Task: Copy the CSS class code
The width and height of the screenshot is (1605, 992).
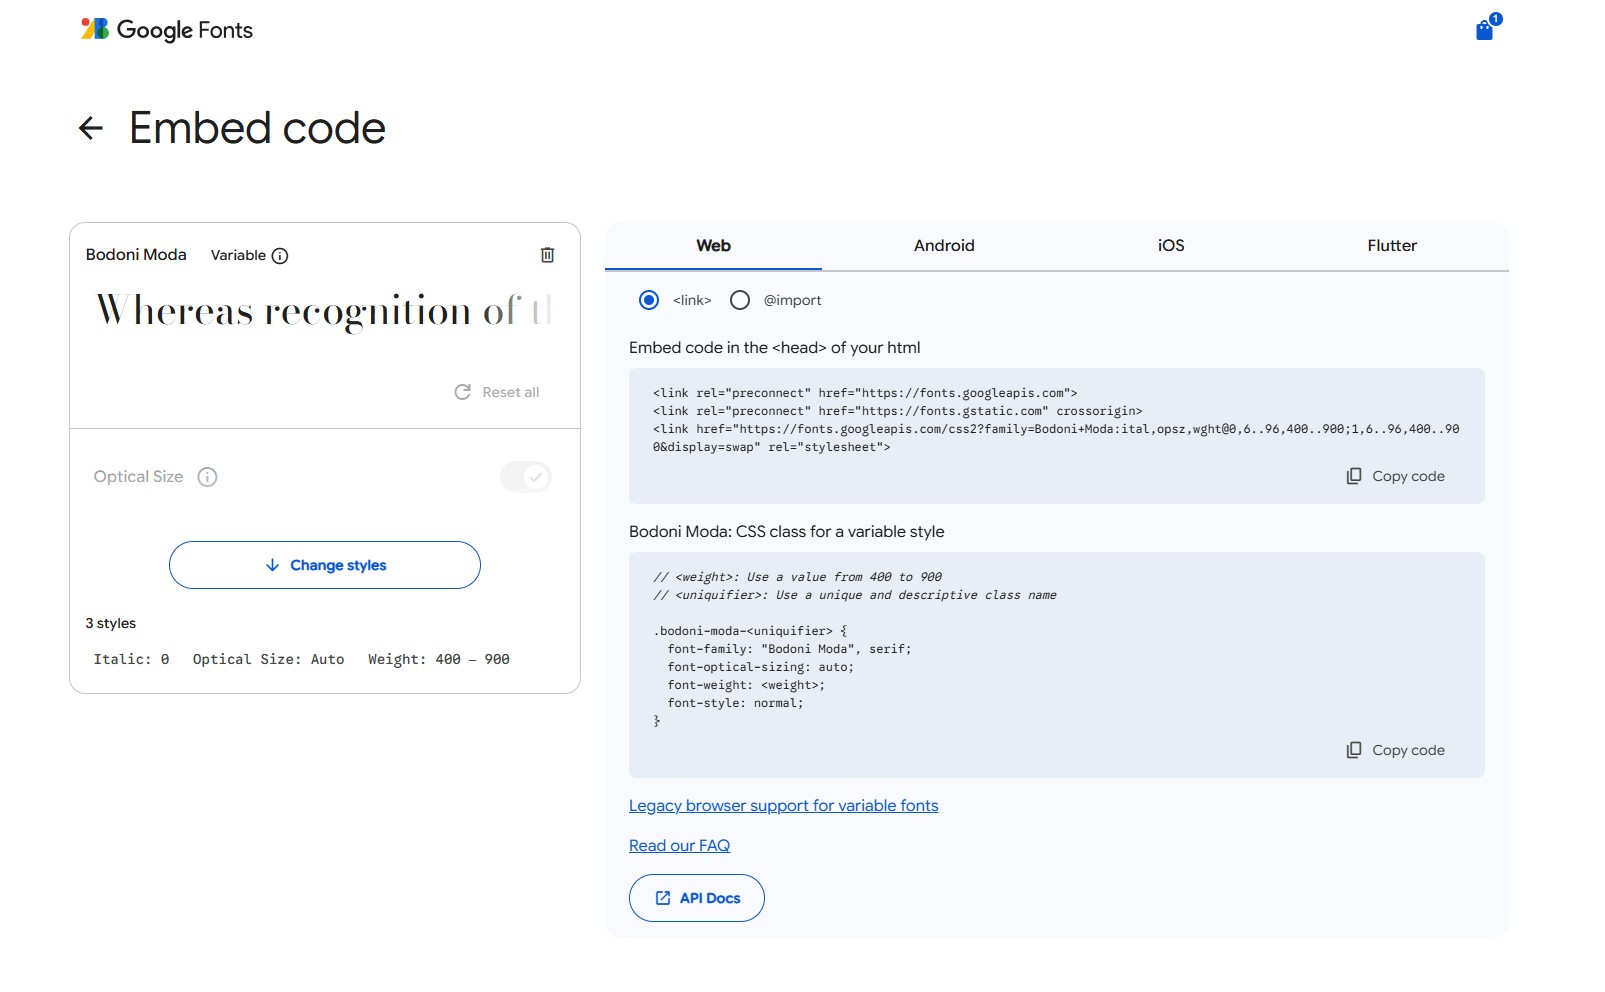Action: pos(1396,750)
